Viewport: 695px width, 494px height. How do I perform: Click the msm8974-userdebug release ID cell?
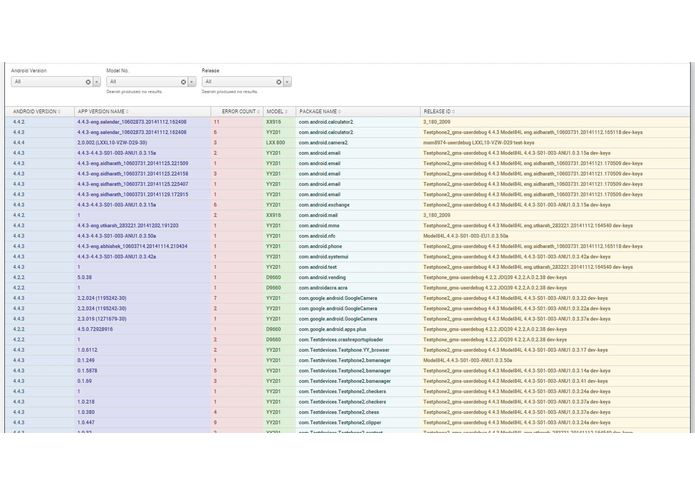point(554,143)
